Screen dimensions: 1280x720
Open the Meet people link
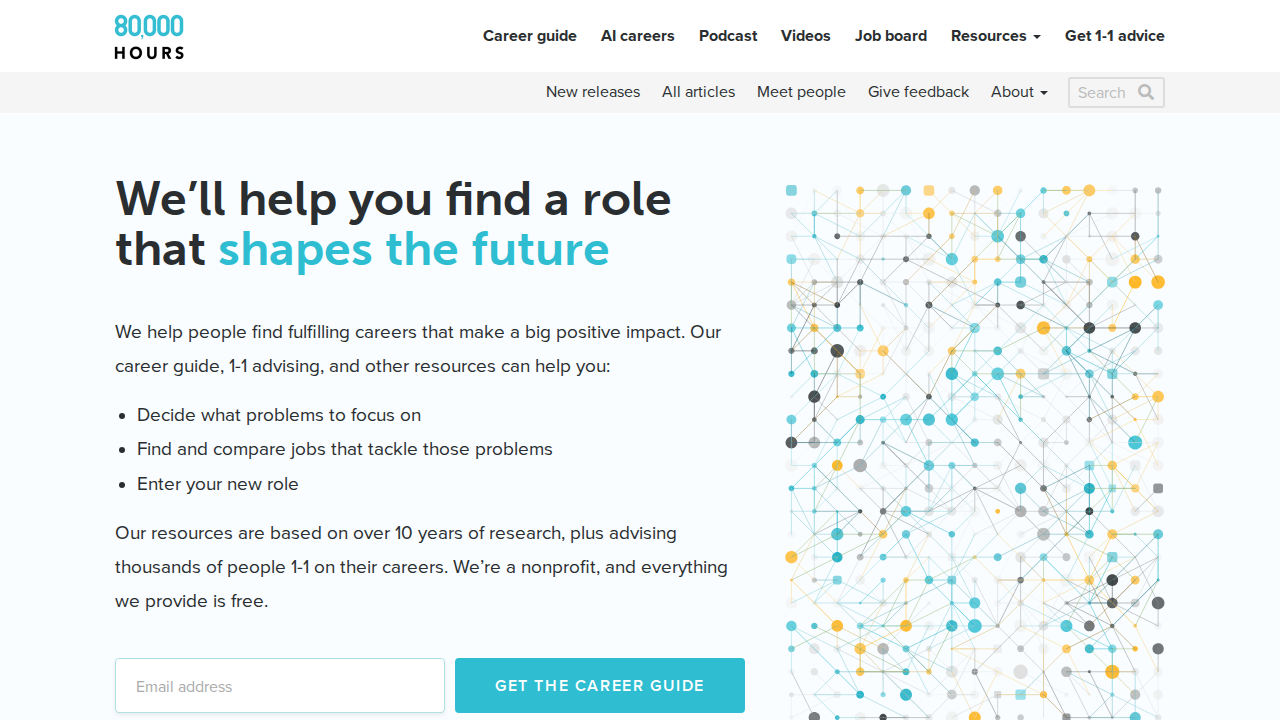(x=801, y=92)
